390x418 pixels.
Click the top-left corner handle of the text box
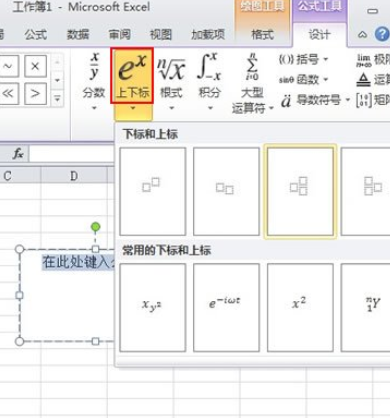click(x=20, y=249)
